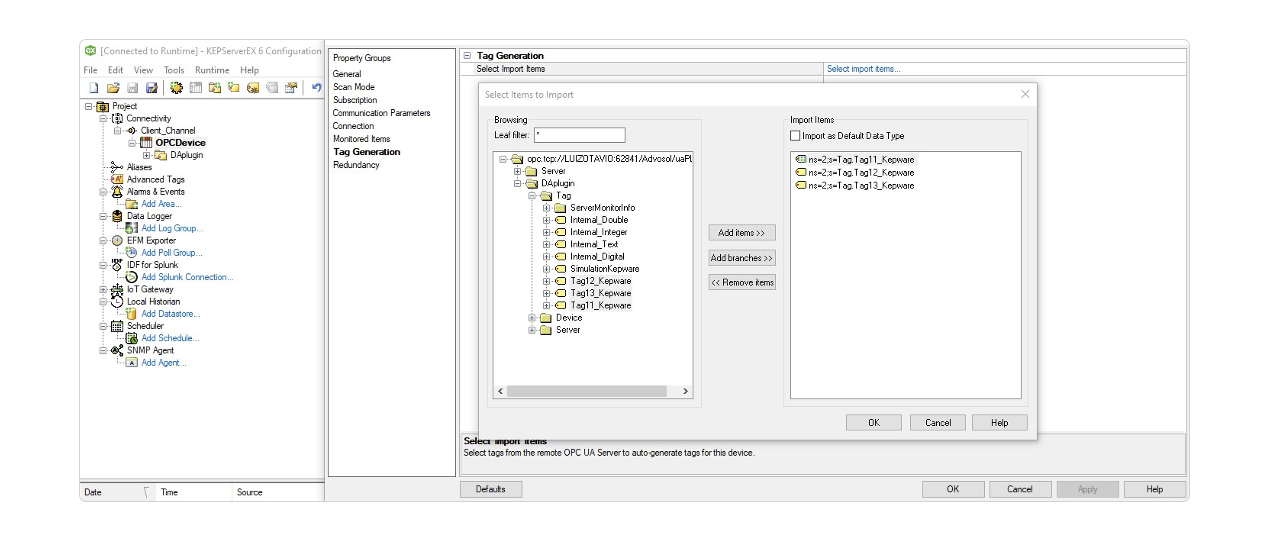Enable Import as Default Data Type checkbox
The height and width of the screenshot is (541, 1269).
[x=795, y=136]
